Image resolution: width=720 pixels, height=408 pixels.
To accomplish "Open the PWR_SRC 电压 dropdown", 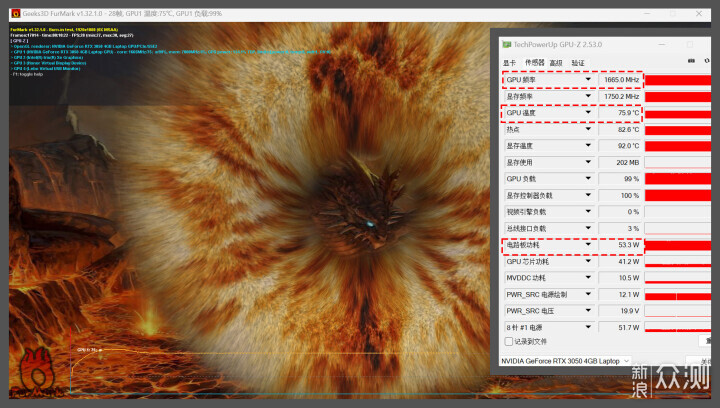I will click(x=588, y=311).
